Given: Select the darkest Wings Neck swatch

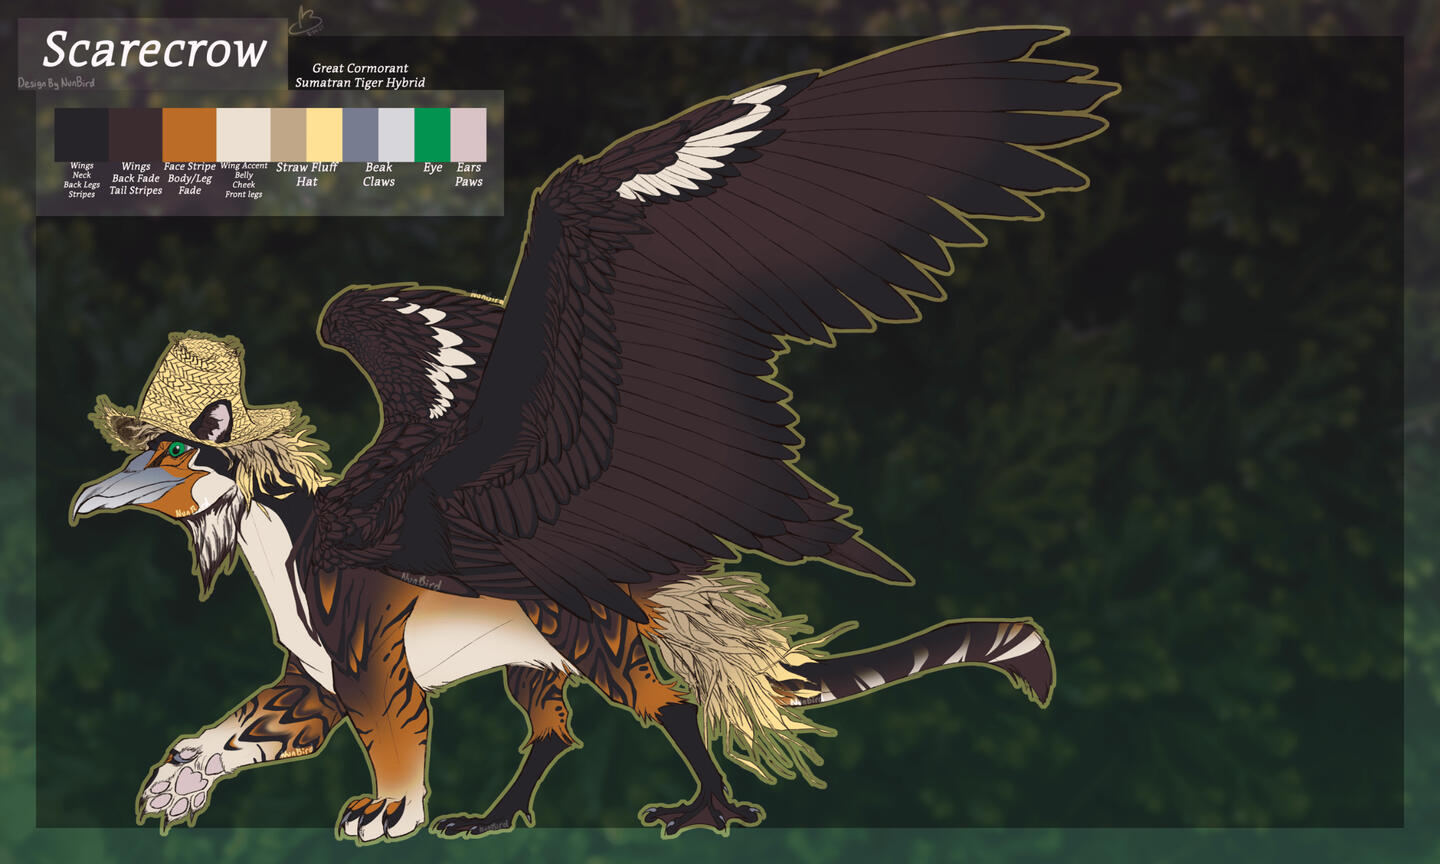Looking at the screenshot, I should pos(81,134).
